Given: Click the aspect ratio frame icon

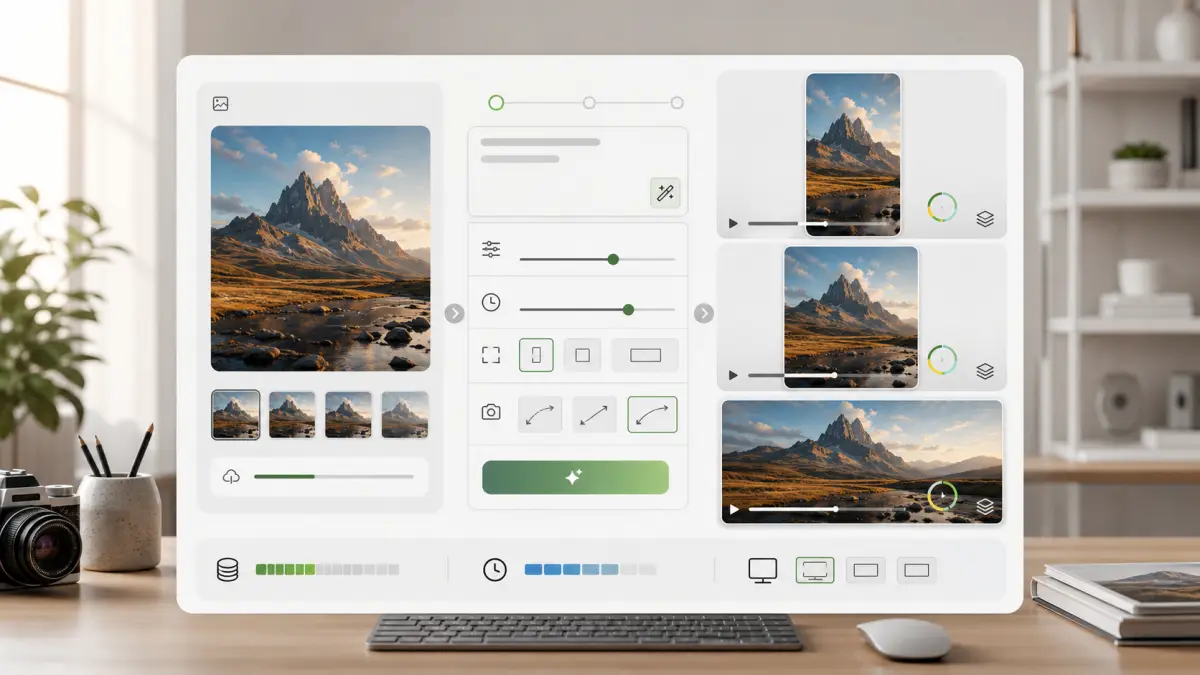Looking at the screenshot, I should (x=491, y=355).
